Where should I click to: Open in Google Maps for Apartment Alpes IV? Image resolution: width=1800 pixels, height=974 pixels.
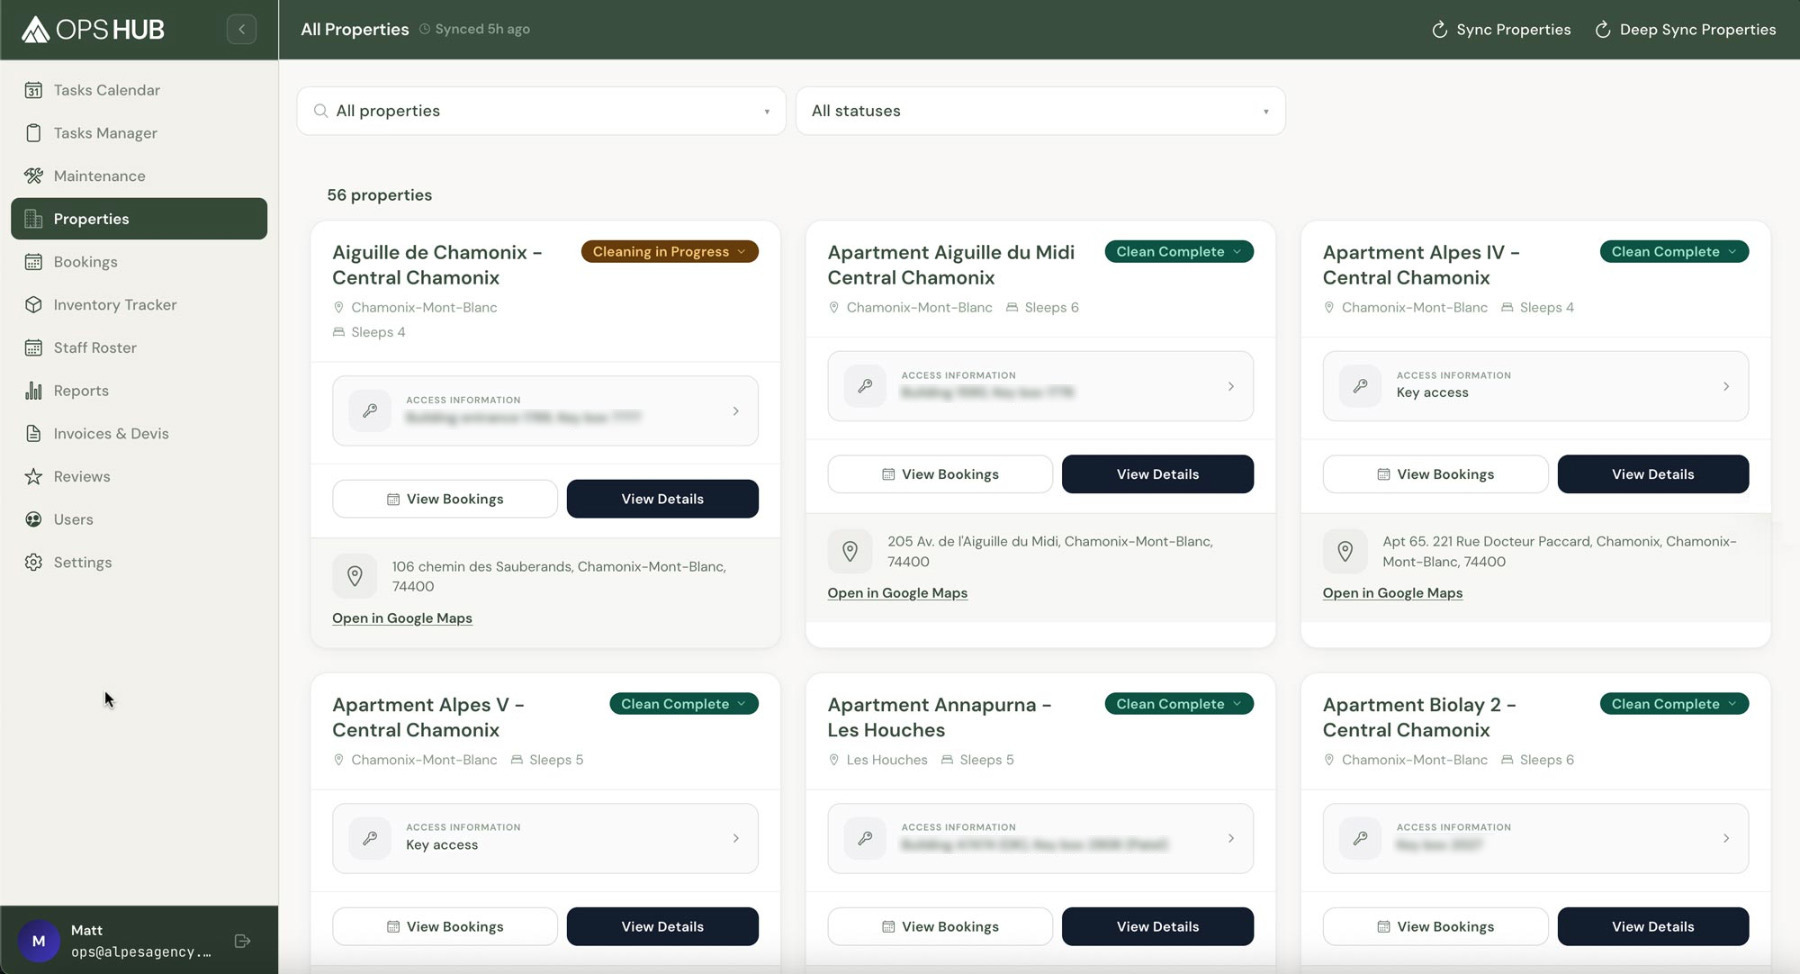pos(1392,593)
